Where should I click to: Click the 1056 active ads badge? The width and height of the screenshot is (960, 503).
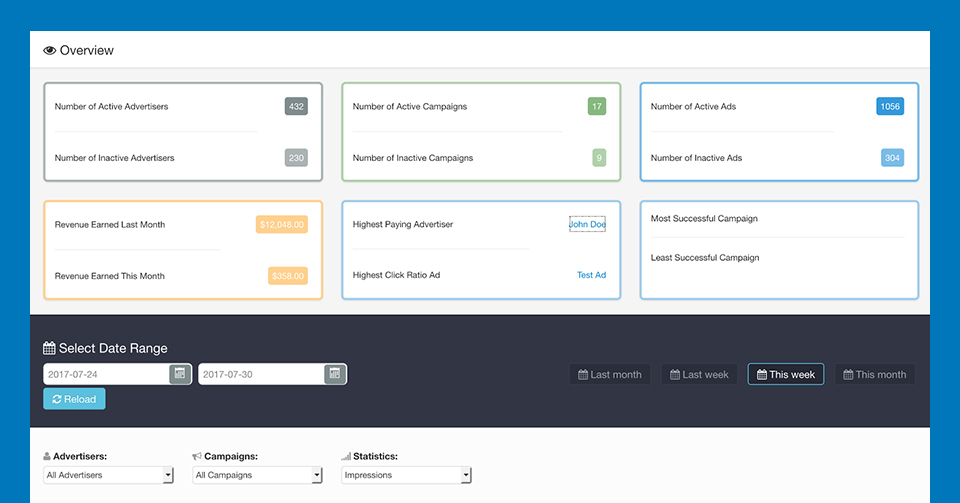(x=890, y=106)
